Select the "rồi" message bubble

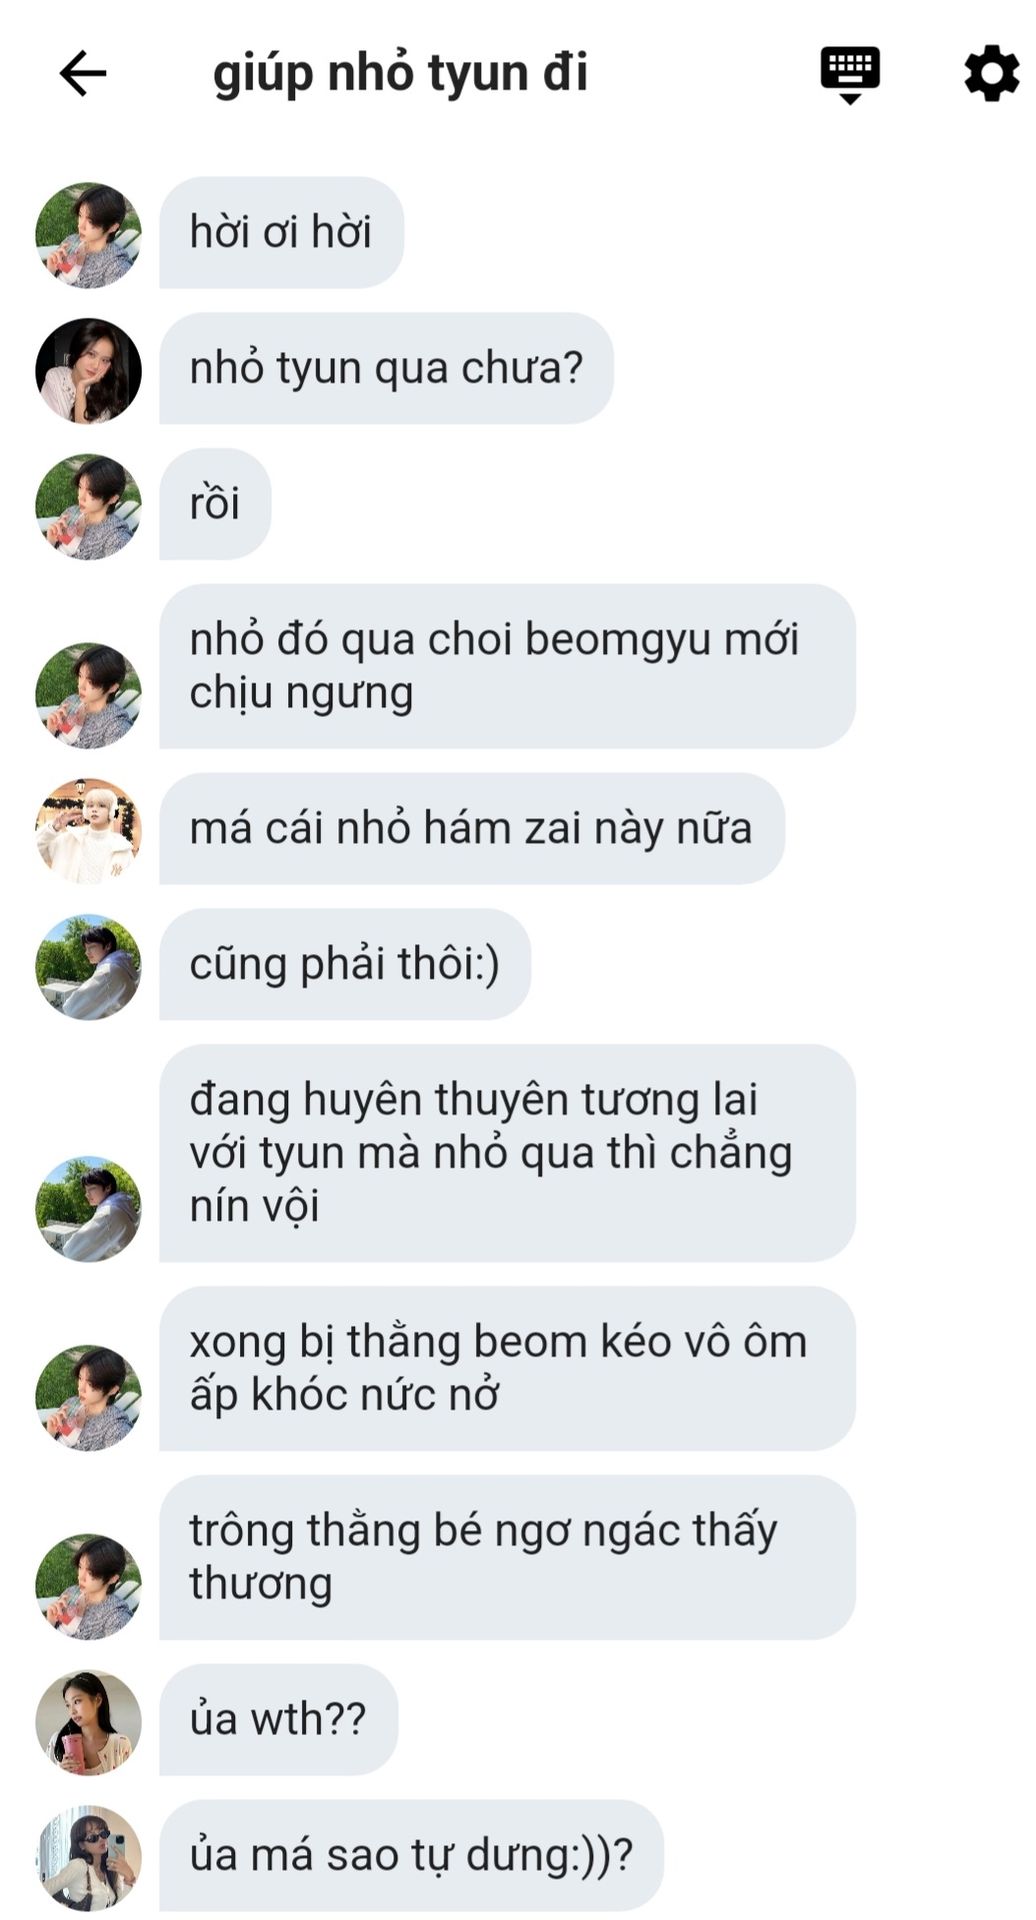[215, 504]
